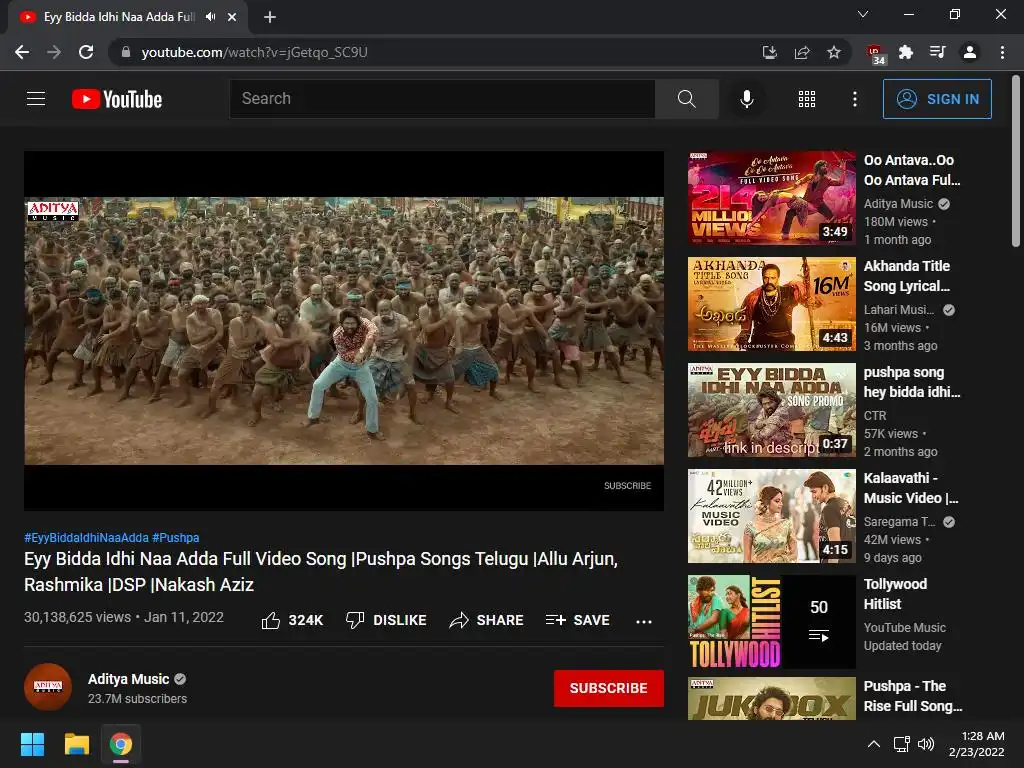Image resolution: width=1024 pixels, height=768 pixels.
Task: Open the YouTube guide hamburger menu
Action: coord(36,99)
